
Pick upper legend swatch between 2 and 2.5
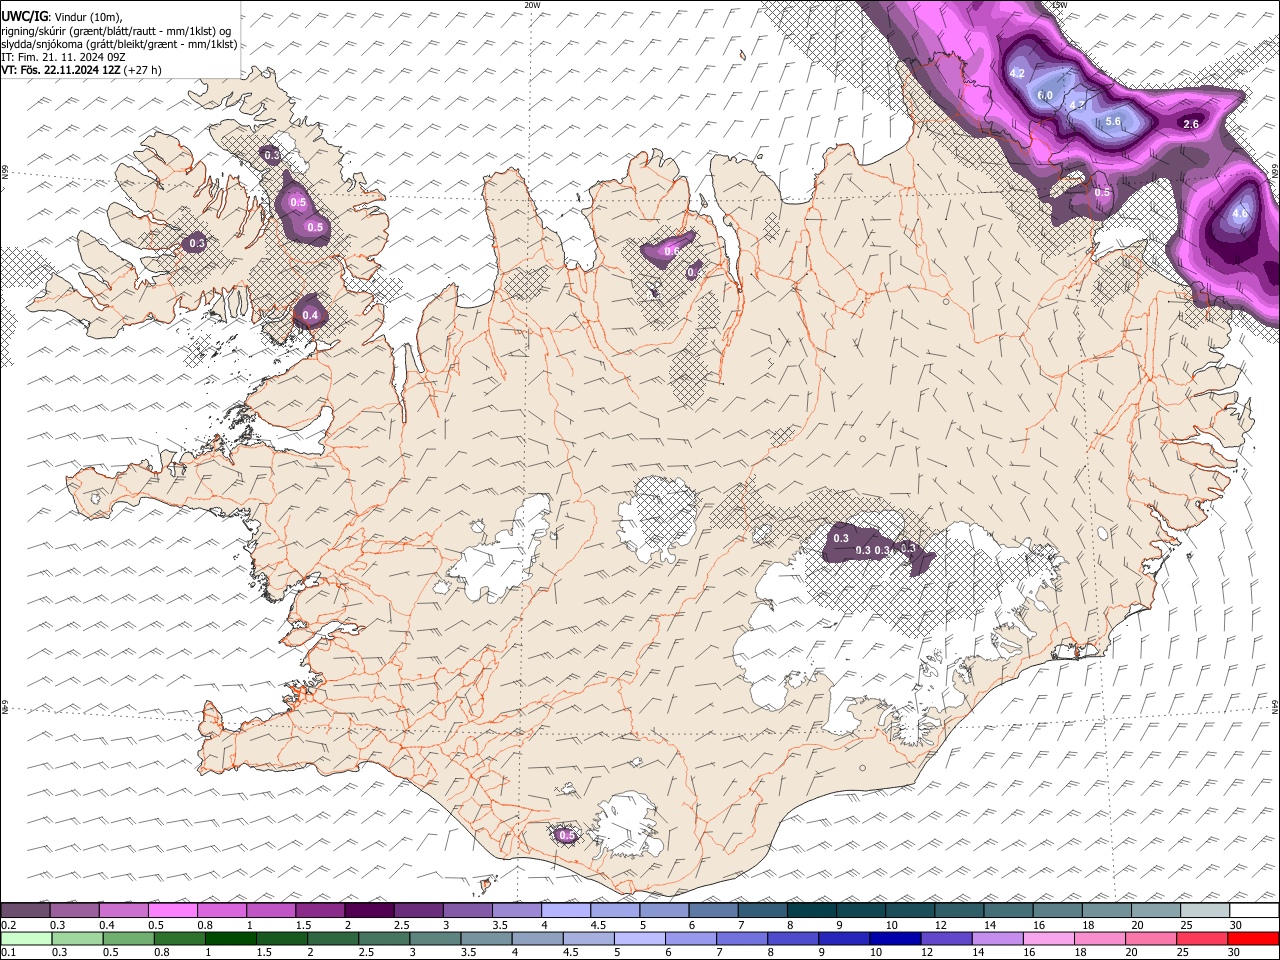[x=369, y=911]
